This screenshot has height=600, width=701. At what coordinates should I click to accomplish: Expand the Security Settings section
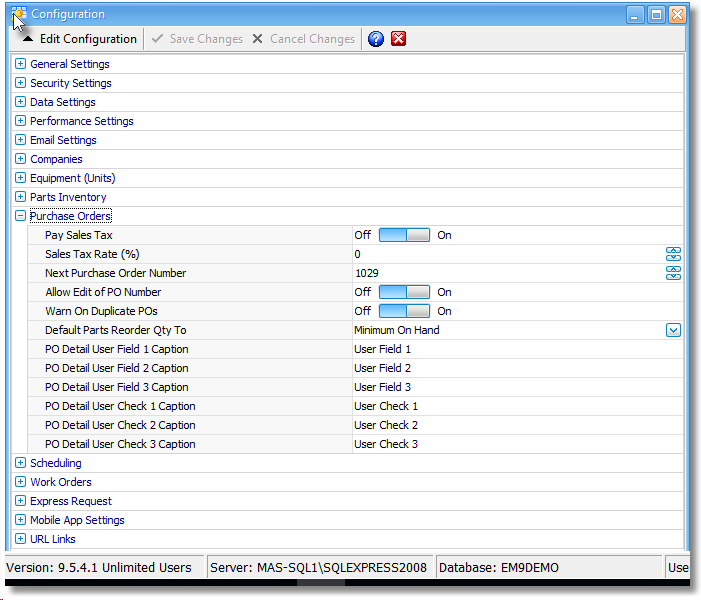[x=20, y=83]
